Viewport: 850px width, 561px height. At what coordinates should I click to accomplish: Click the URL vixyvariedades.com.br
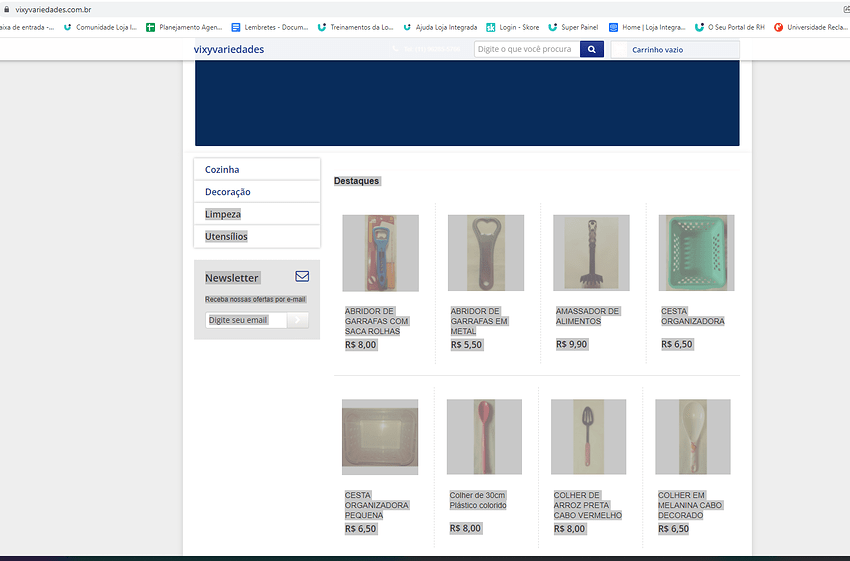tap(53, 9)
